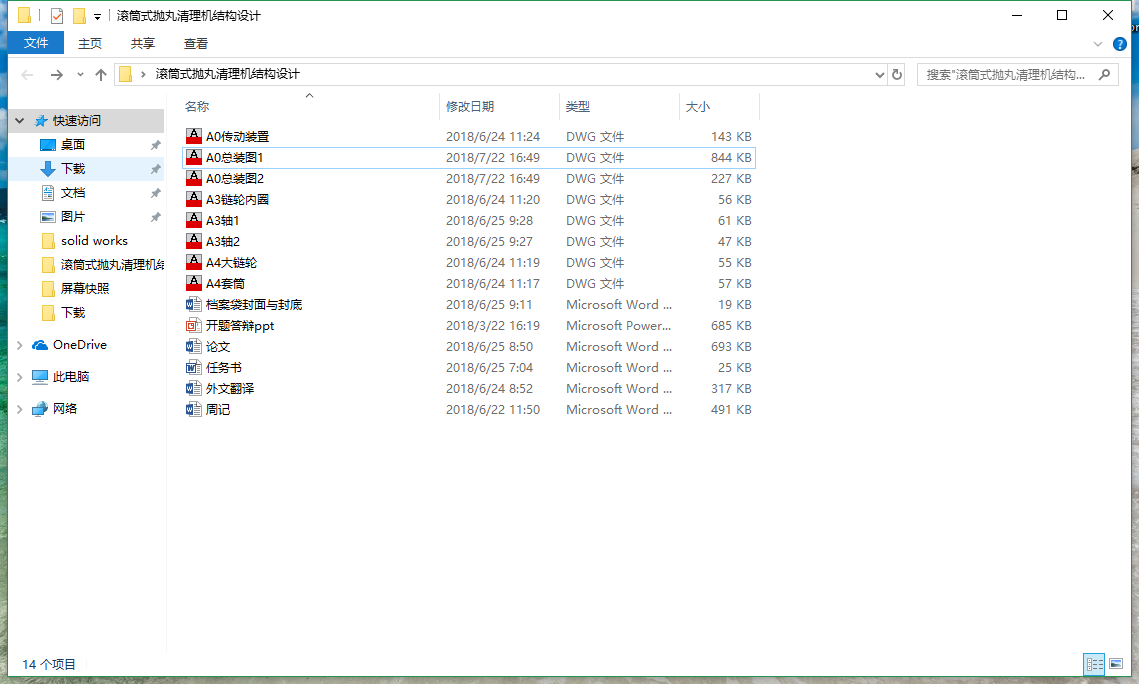
Task: Open the Customize Quick Access Toolbar dropdown
Action: [97, 16]
